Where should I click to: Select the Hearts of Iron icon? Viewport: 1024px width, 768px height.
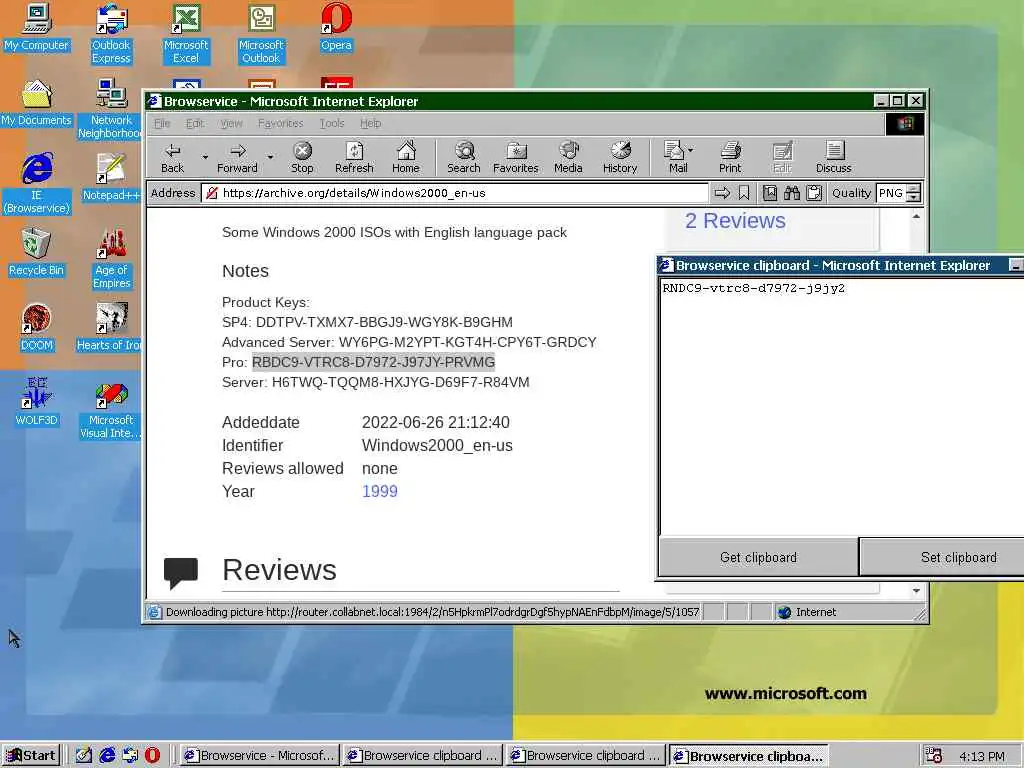[x=110, y=328]
